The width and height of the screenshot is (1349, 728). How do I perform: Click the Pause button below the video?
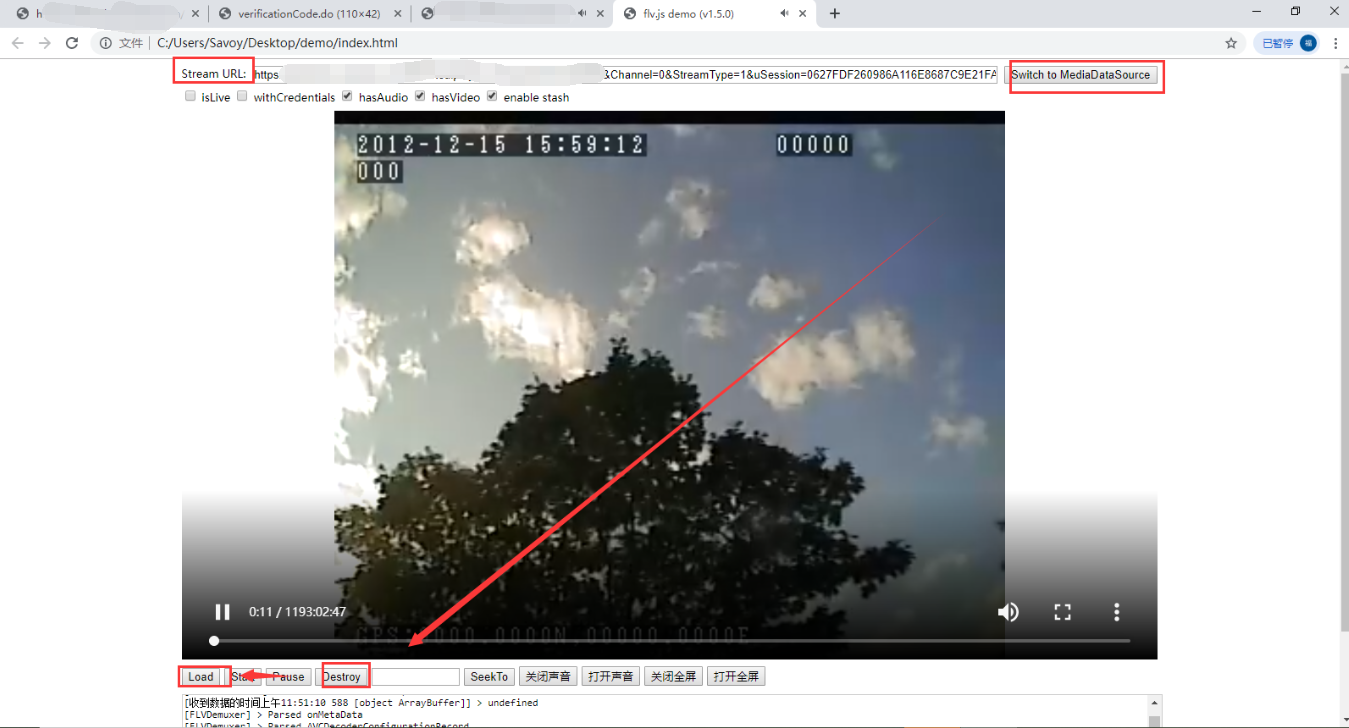pyautogui.click(x=289, y=677)
